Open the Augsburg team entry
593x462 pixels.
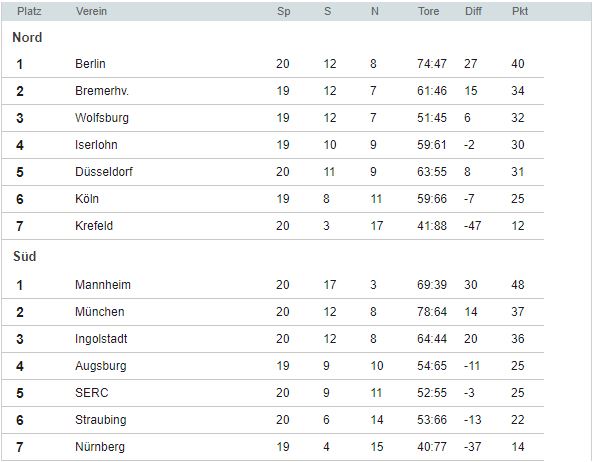[x=101, y=366]
